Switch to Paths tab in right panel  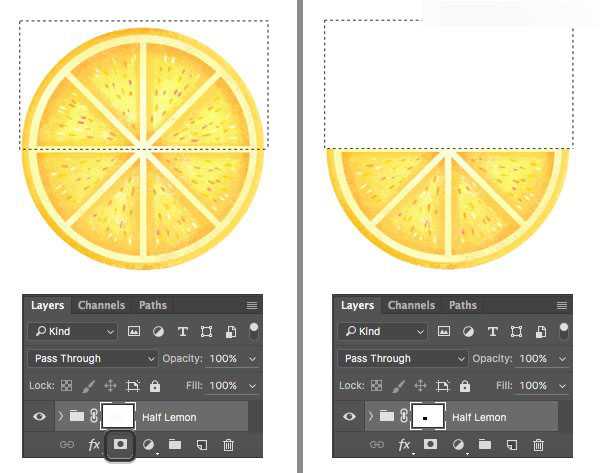tap(463, 305)
